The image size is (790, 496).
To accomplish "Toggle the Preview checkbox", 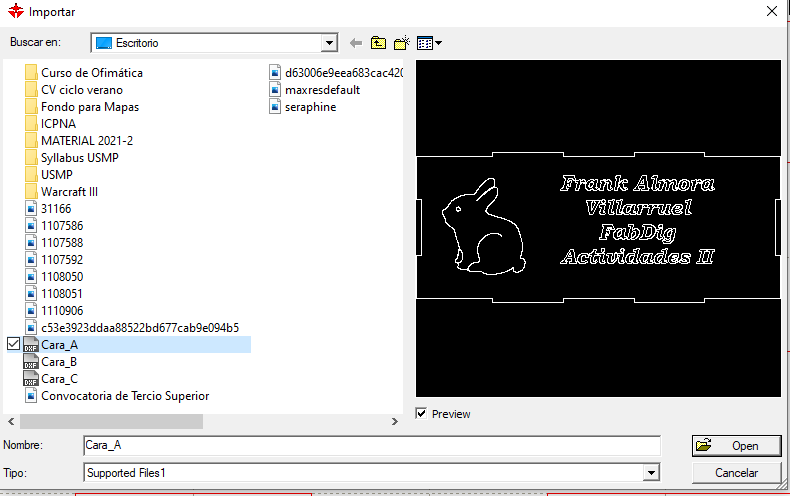I will click(x=421, y=414).
